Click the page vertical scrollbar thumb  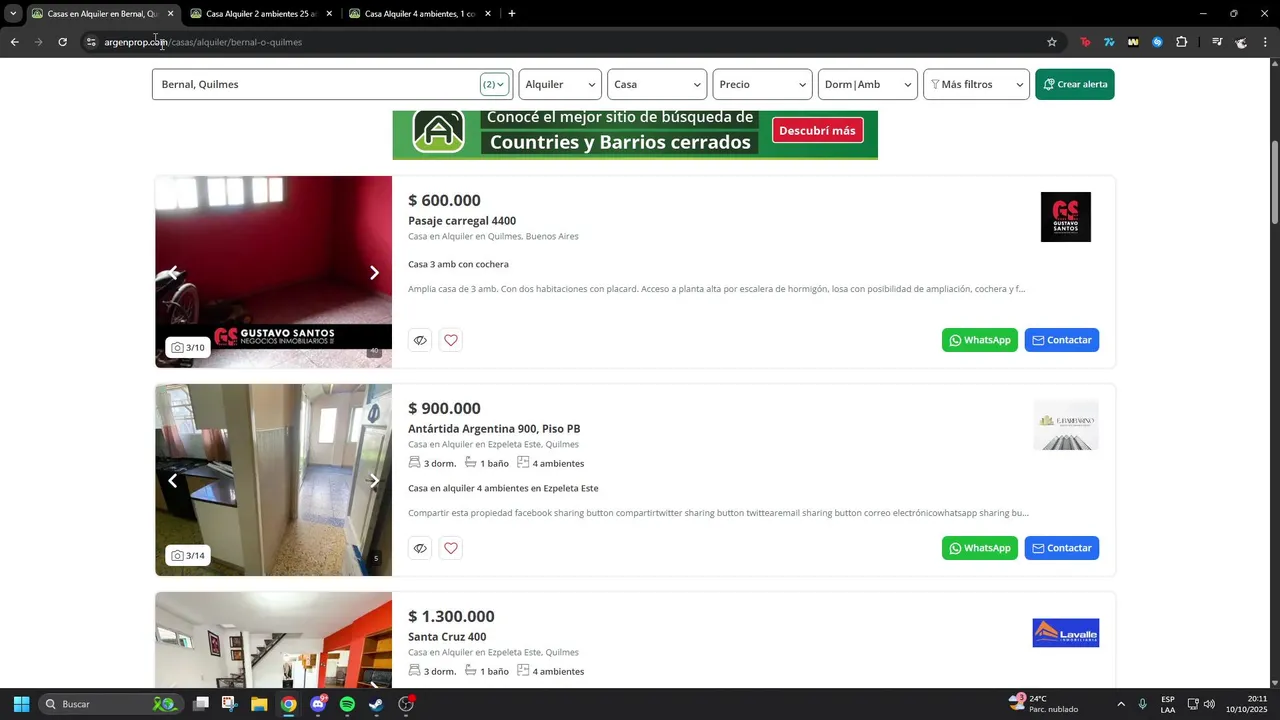1275,183
